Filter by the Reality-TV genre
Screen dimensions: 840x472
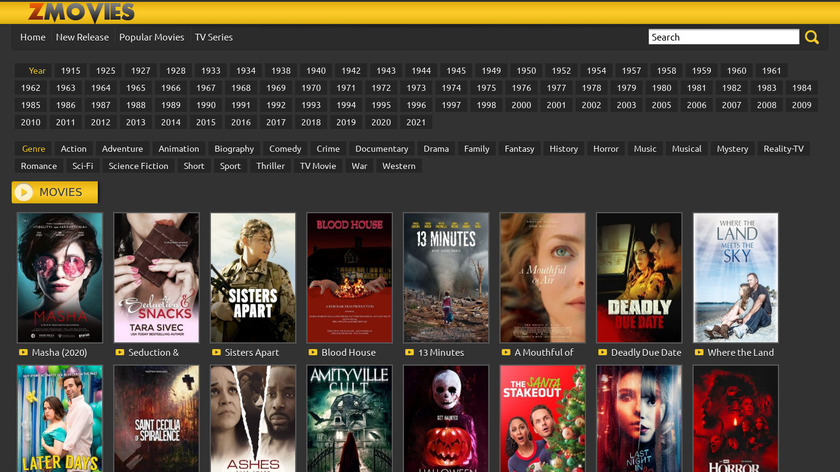pyautogui.click(x=783, y=148)
